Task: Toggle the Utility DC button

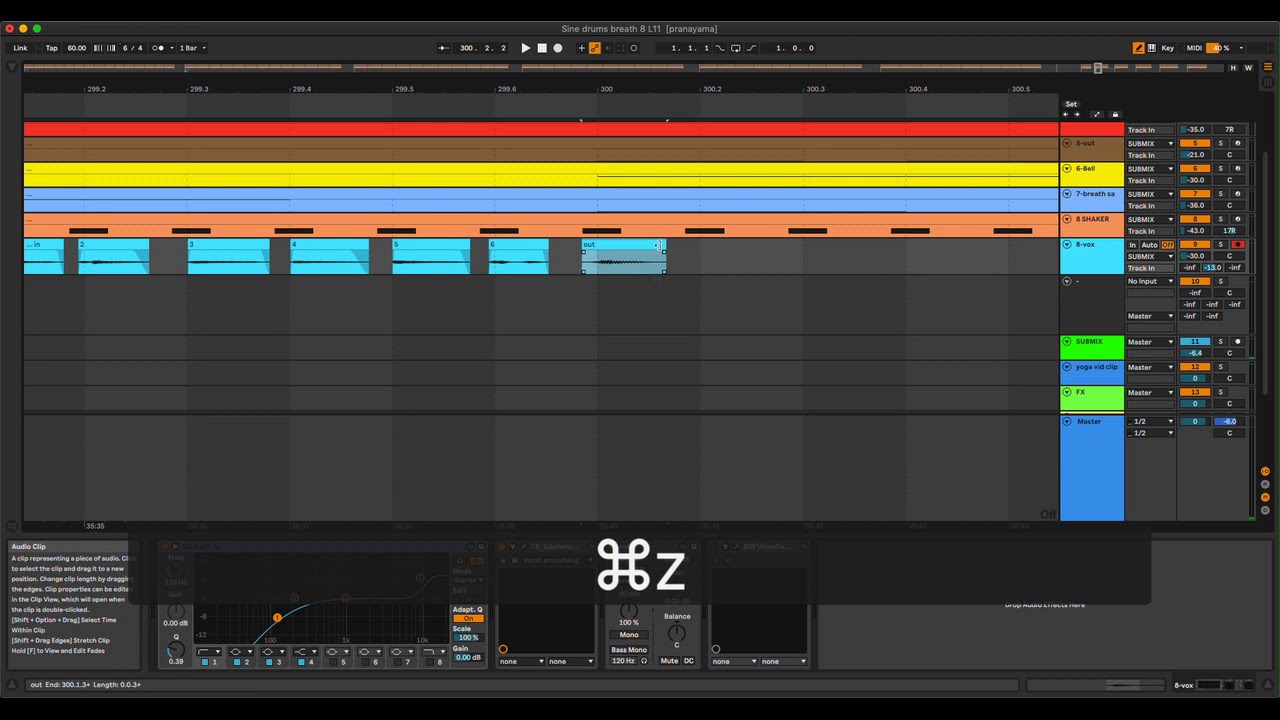Action: pyautogui.click(x=689, y=661)
